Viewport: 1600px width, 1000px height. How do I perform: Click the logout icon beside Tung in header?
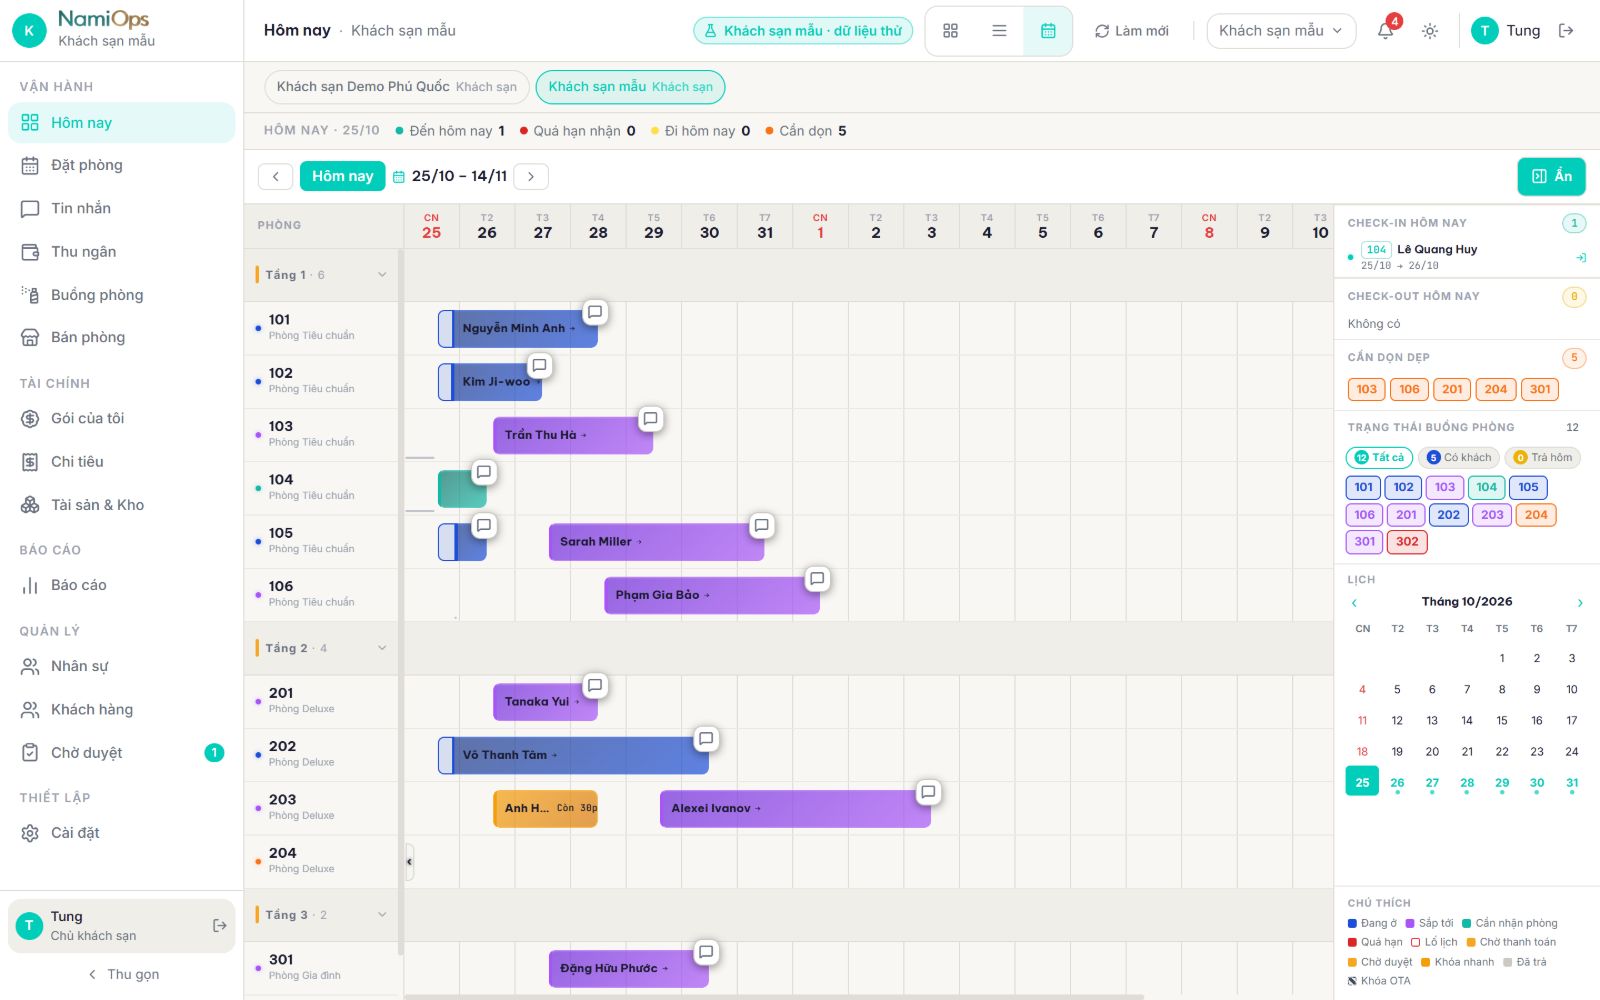coord(1566,31)
